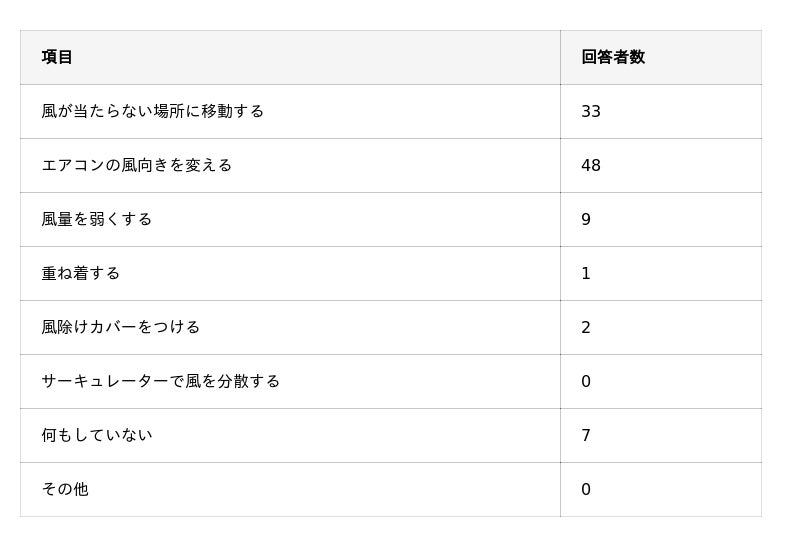
Task: Click the 項目 column header
Action: [57, 57]
